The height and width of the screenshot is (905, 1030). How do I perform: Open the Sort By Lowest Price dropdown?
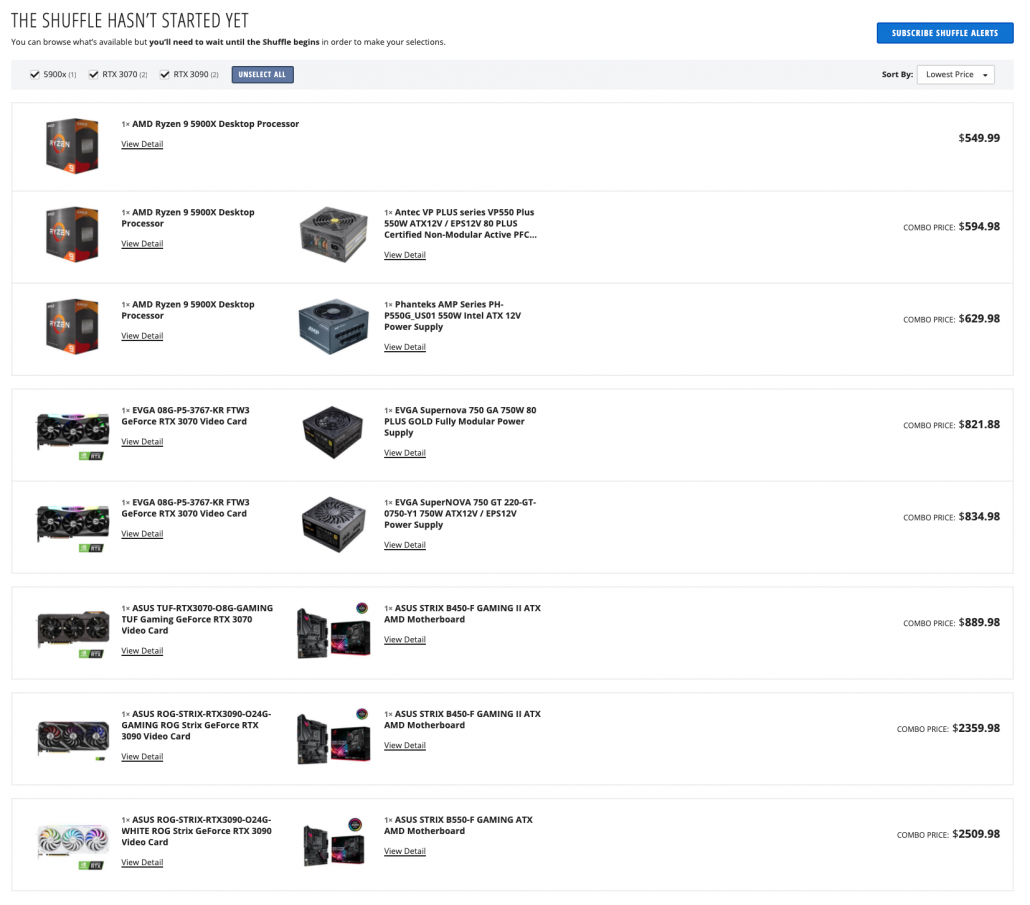[956, 75]
